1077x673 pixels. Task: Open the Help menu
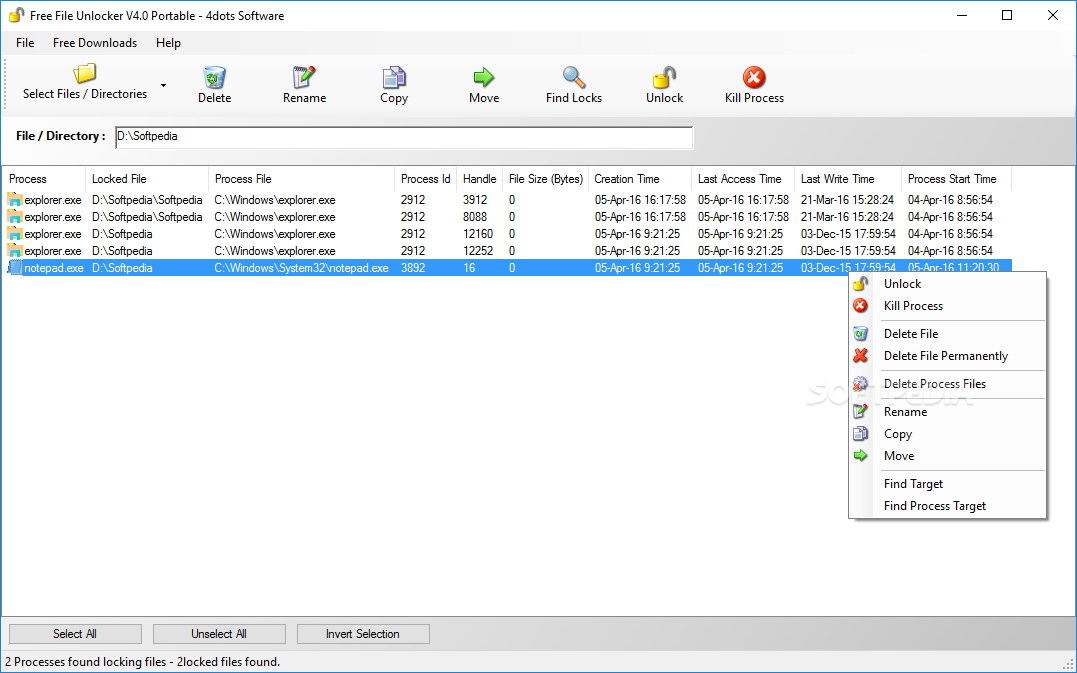[168, 43]
